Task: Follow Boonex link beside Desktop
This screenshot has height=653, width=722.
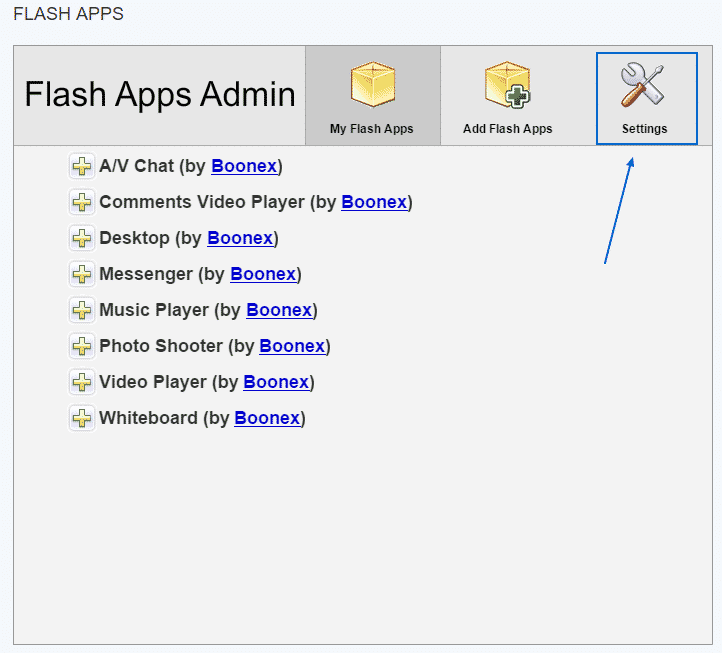Action: 240,238
